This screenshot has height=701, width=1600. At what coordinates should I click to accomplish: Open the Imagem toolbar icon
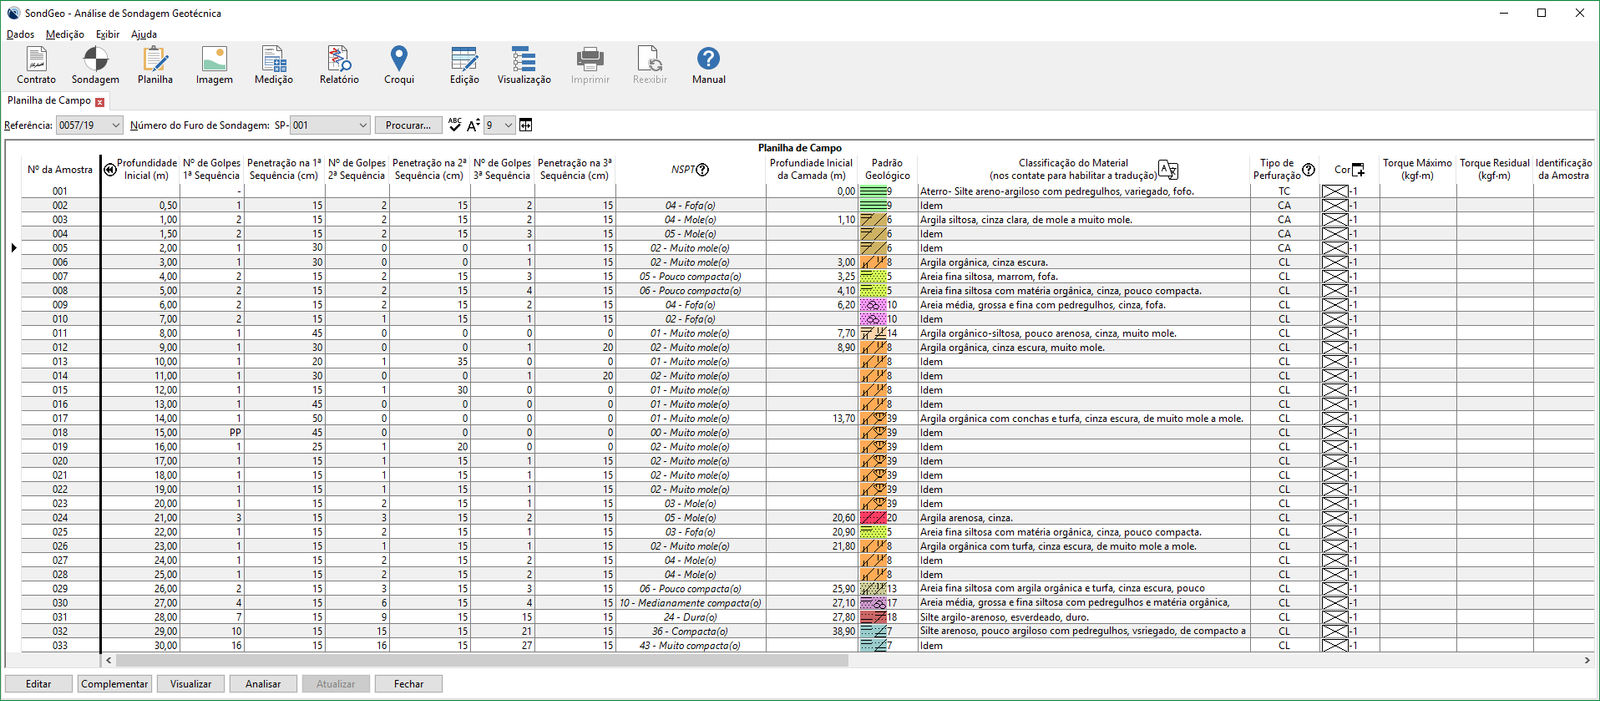tap(214, 66)
